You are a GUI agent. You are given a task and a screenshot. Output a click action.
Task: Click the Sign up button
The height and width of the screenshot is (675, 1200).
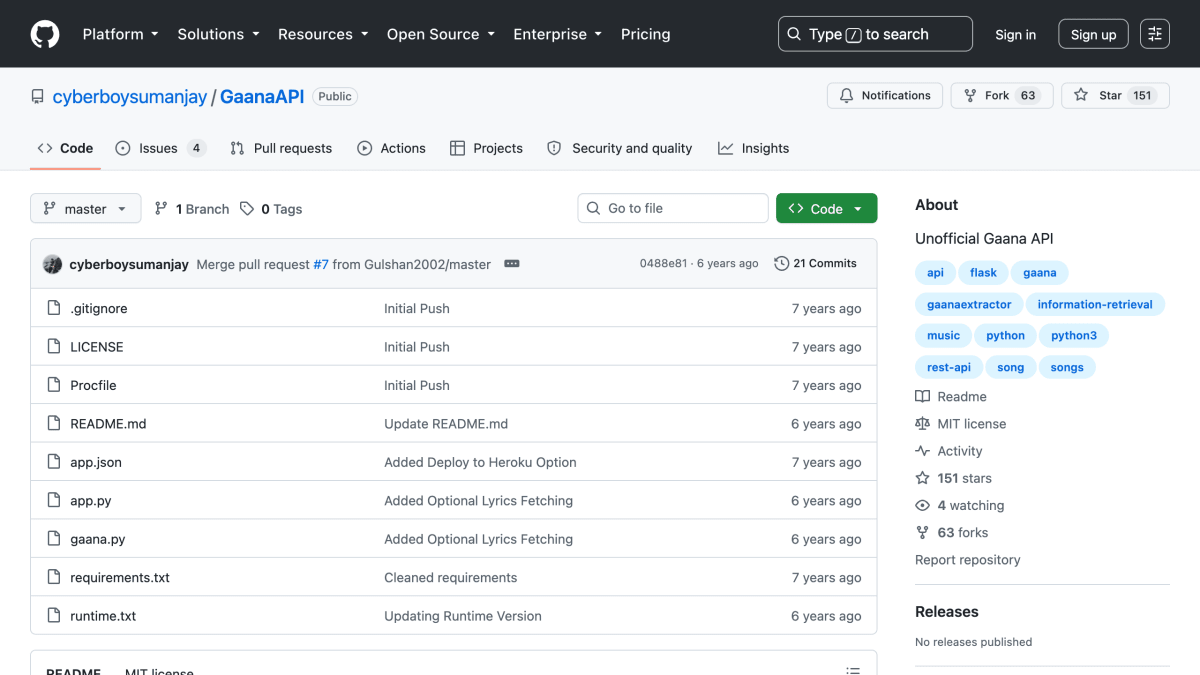[x=1093, y=34]
